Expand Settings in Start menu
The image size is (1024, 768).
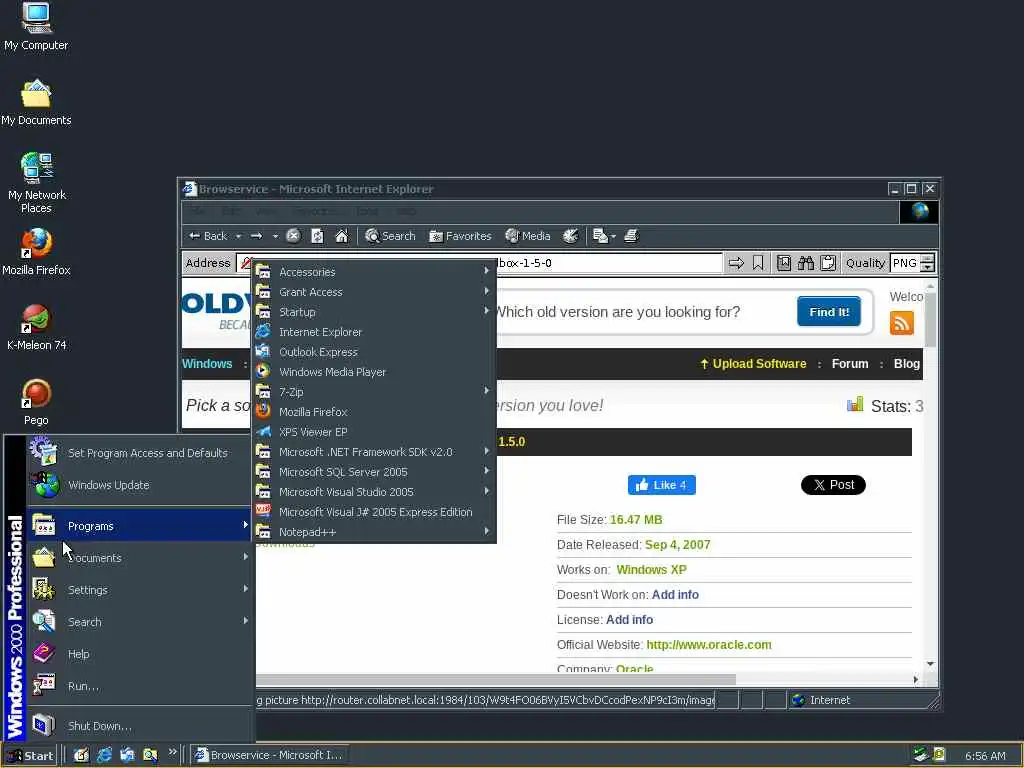click(x=138, y=590)
